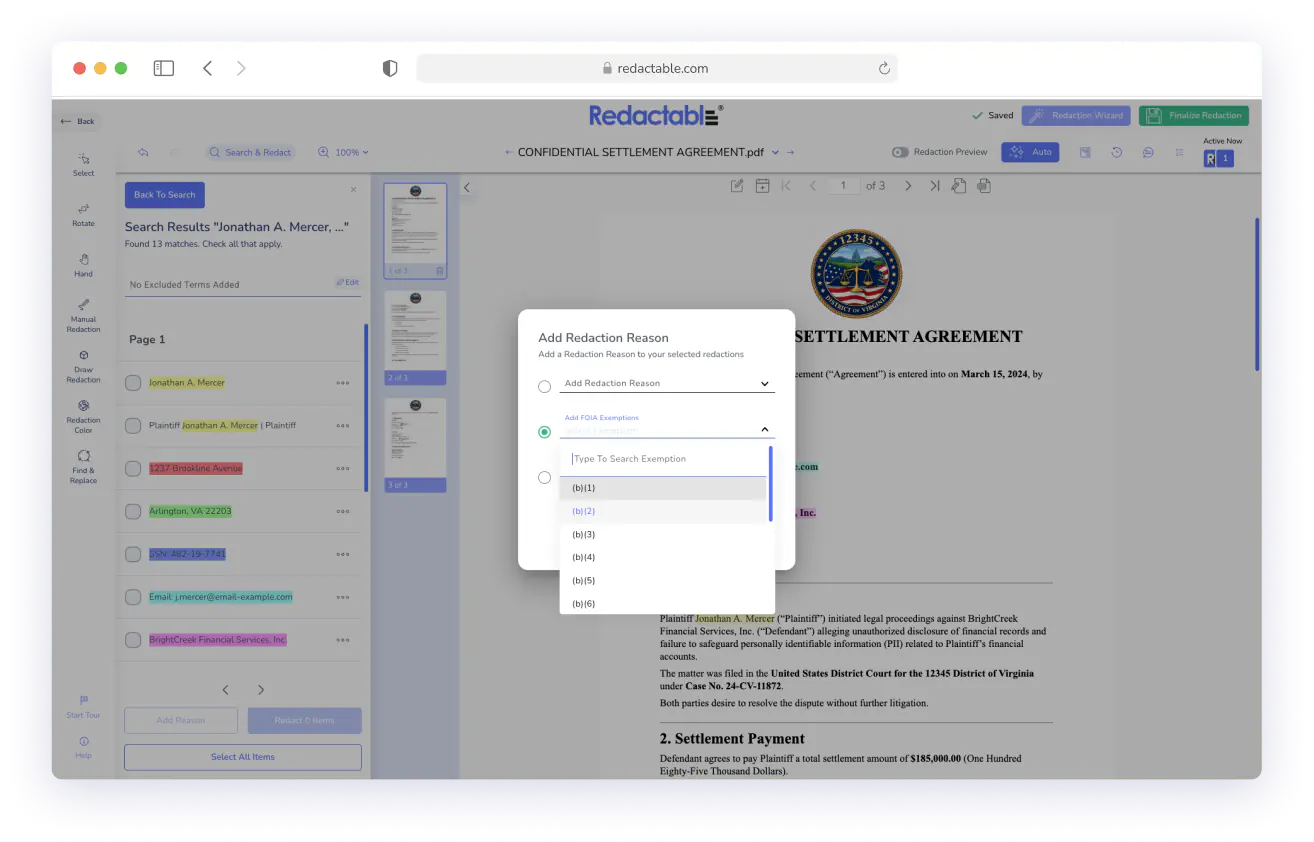Open the checklist icon near Active Now
The width and height of the screenshot is (1314, 842).
tap(1180, 152)
